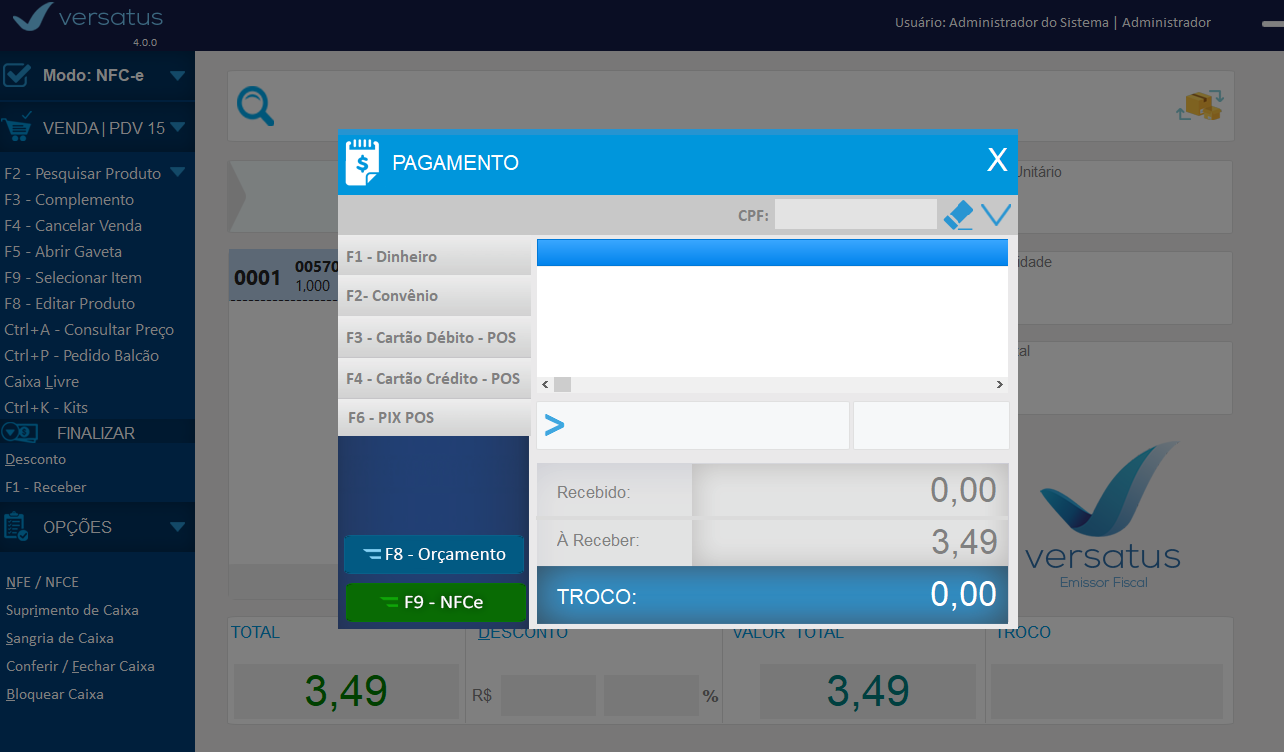Screen dimensions: 1284x752
Task: Click the CPF input field
Action: [855, 214]
